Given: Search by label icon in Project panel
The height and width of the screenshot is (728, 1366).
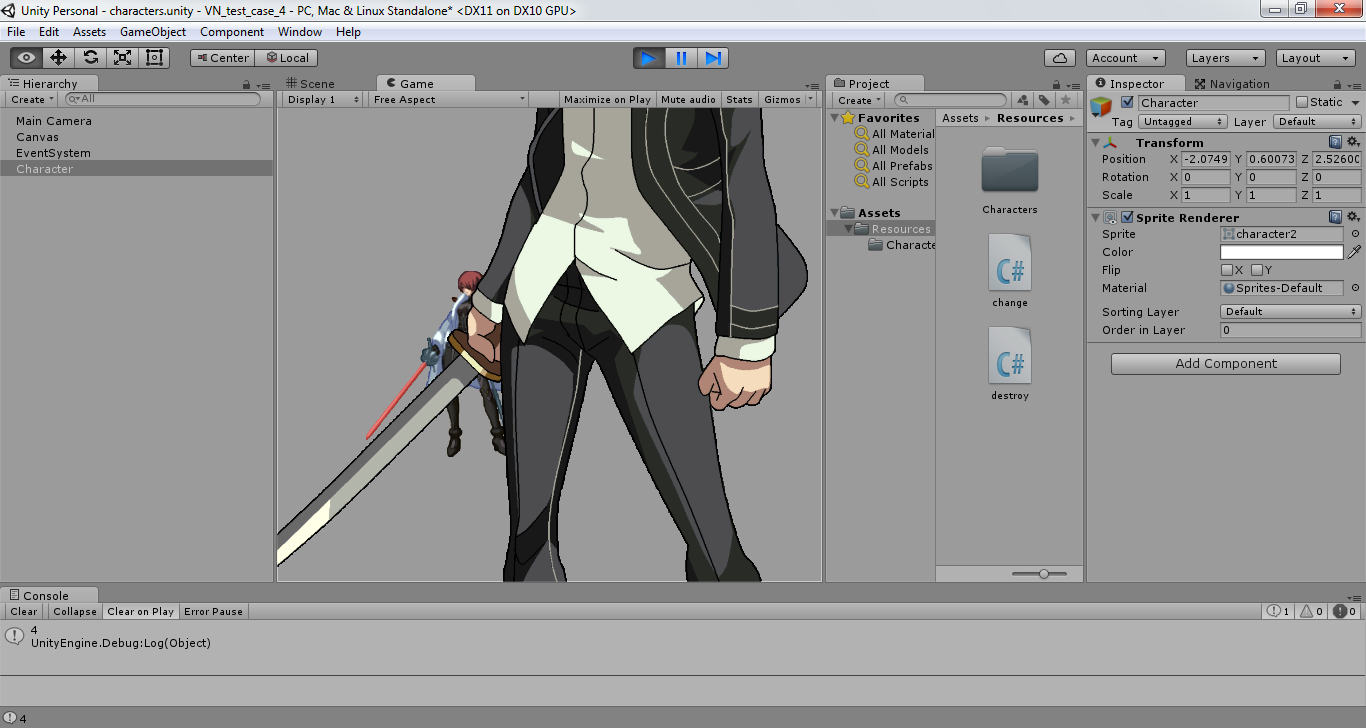Looking at the screenshot, I should pyautogui.click(x=1044, y=100).
